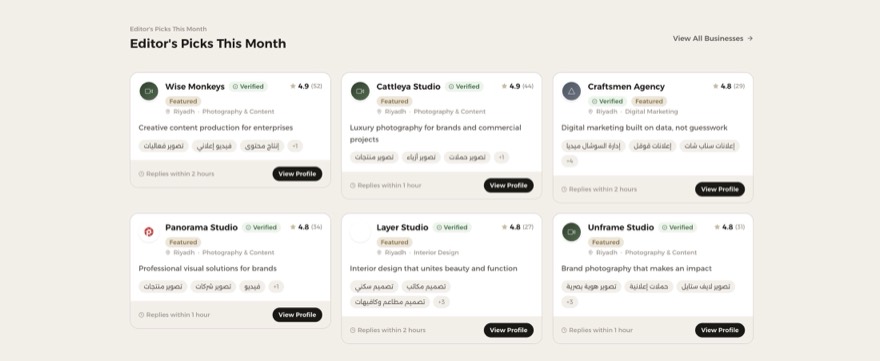The height and width of the screenshot is (361, 880).
Task: Click the Wise Monkeys camera avatar icon
Action: 149,91
